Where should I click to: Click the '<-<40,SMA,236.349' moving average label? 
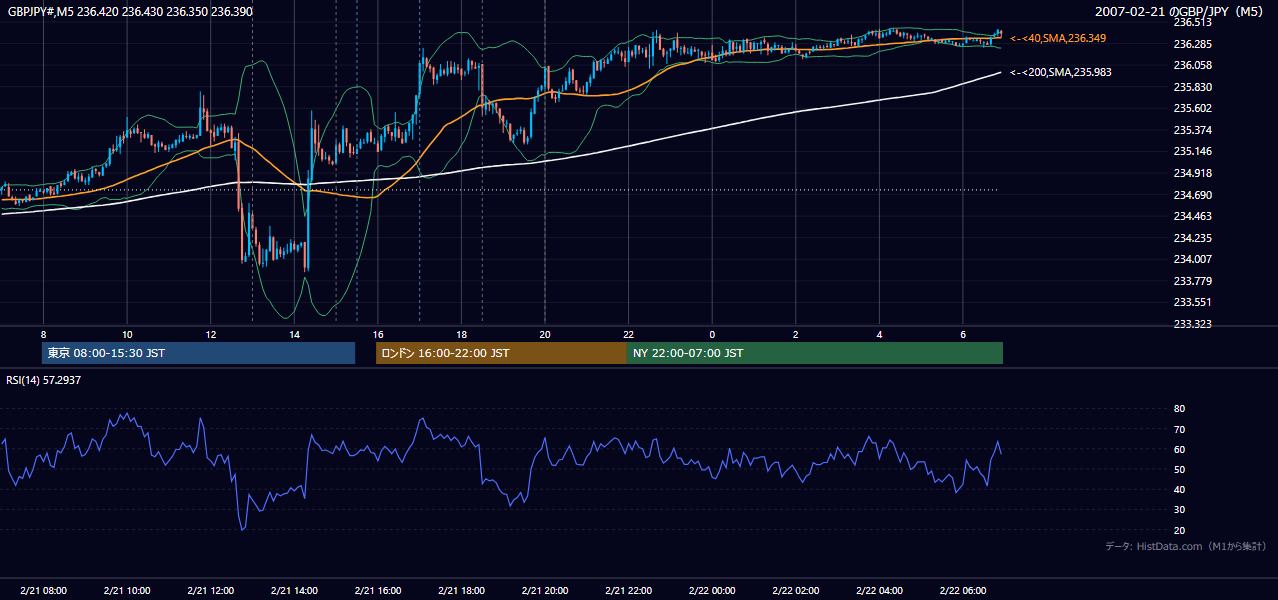pos(1058,38)
